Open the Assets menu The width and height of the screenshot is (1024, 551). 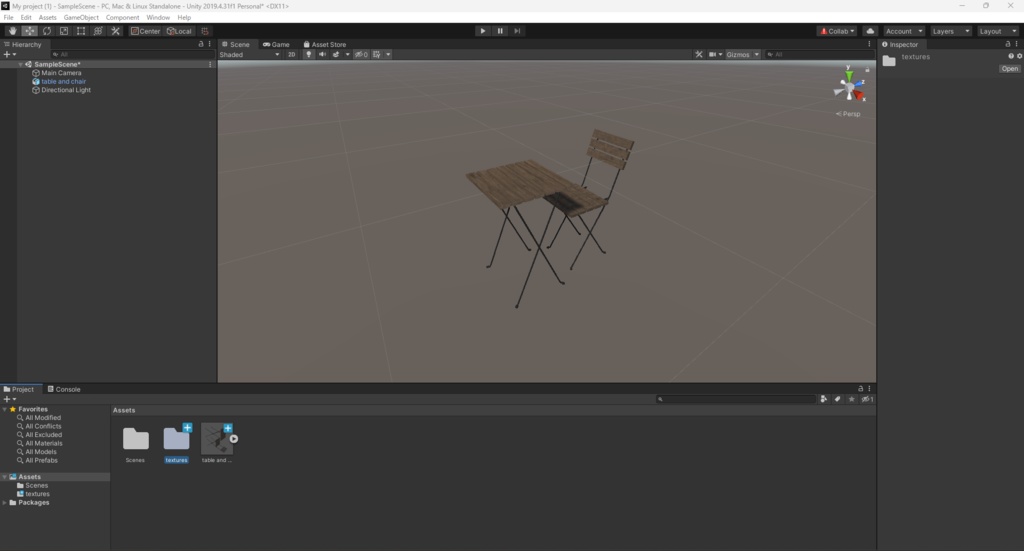click(48, 18)
